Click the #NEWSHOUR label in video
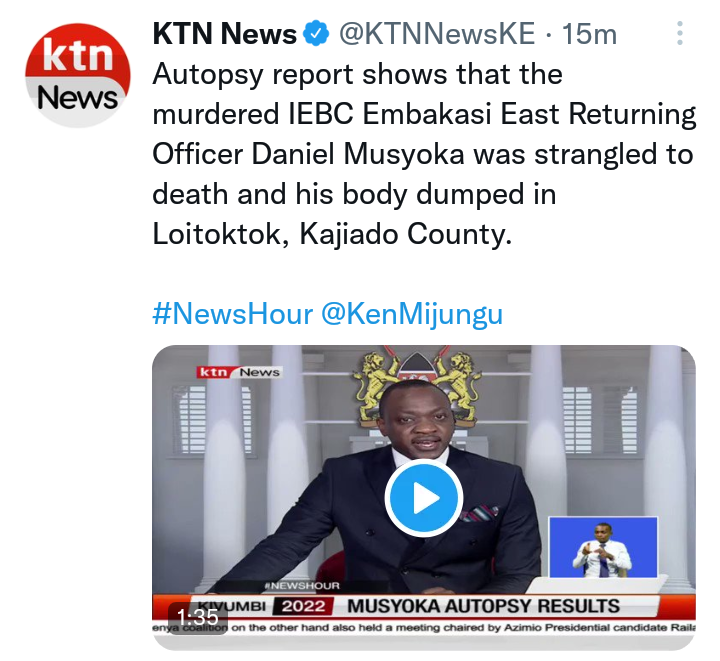Image resolution: width=720 pixels, height=661 pixels. pos(302,586)
